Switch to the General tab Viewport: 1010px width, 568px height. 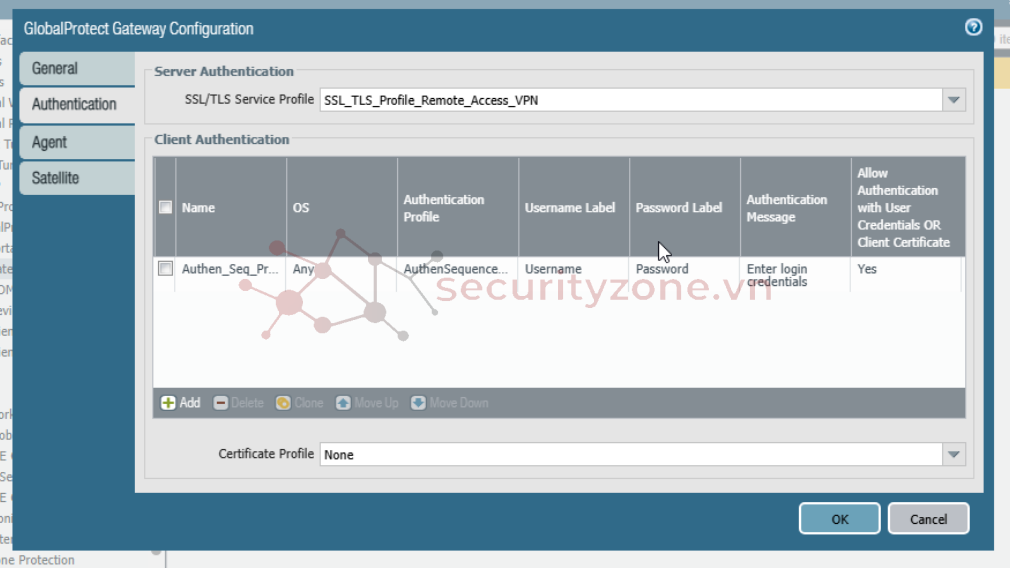[x=55, y=68]
